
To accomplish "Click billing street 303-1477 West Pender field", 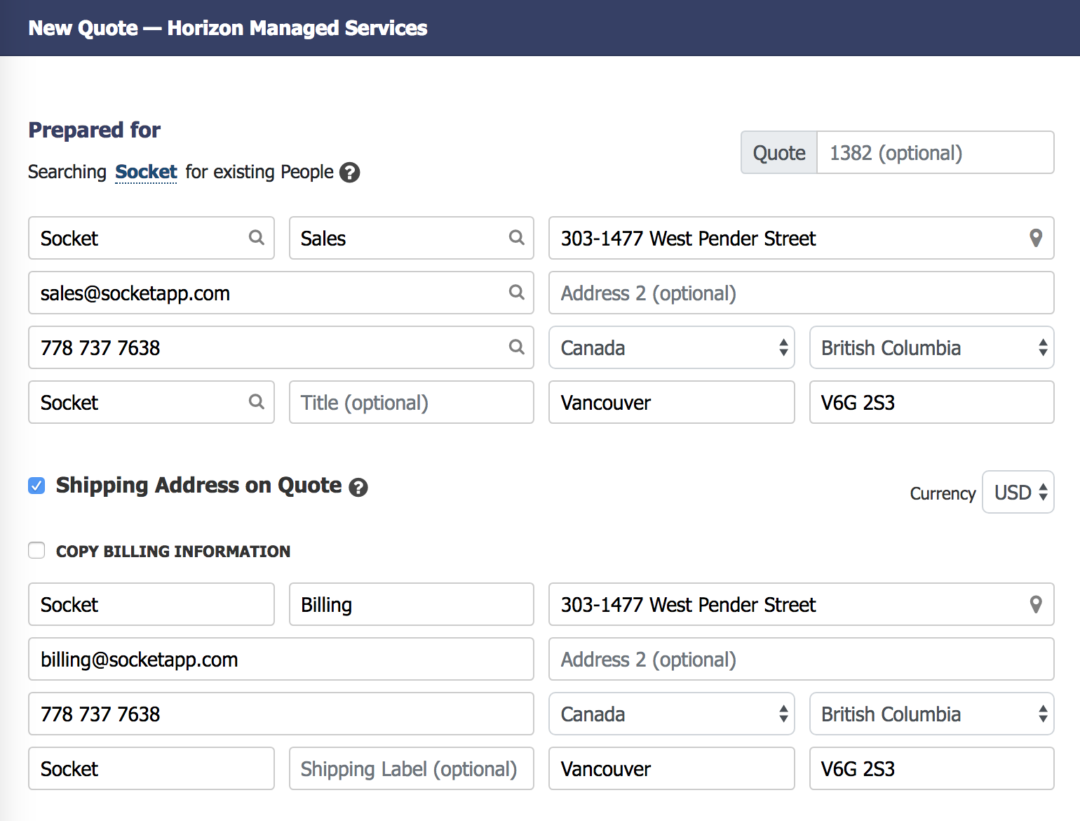I will 801,238.
